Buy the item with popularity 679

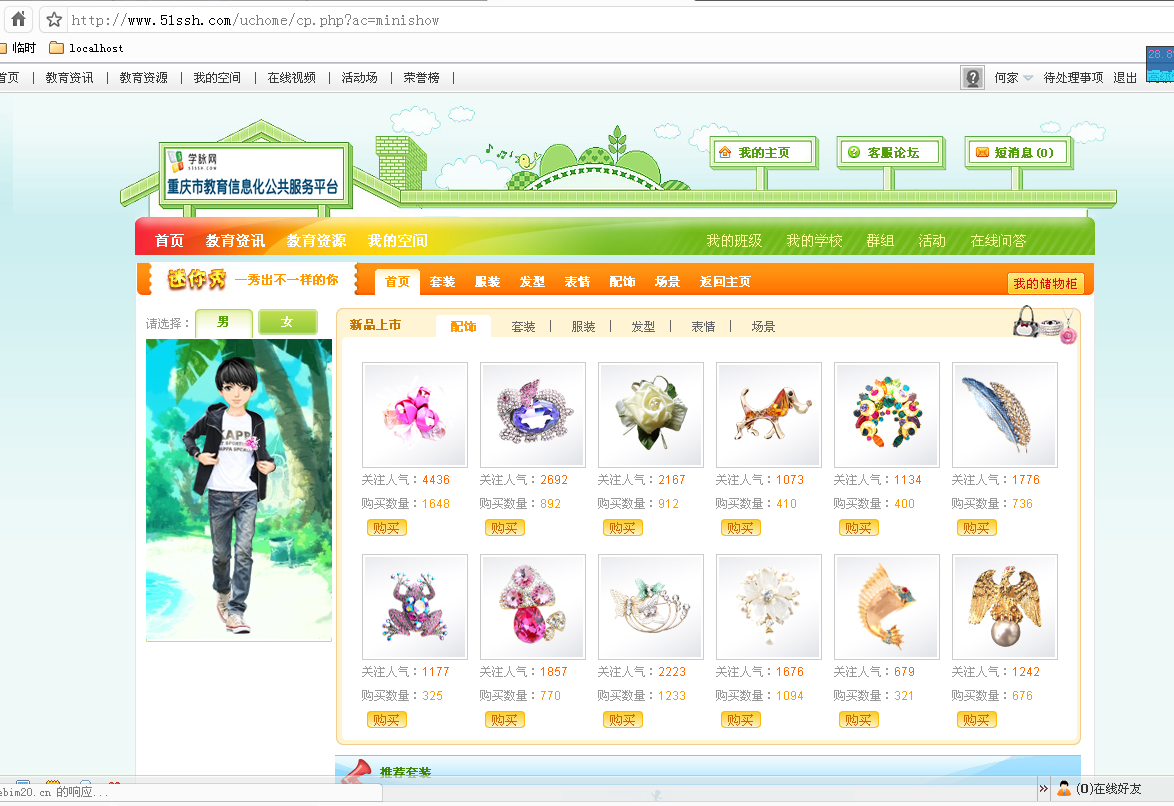click(858, 720)
